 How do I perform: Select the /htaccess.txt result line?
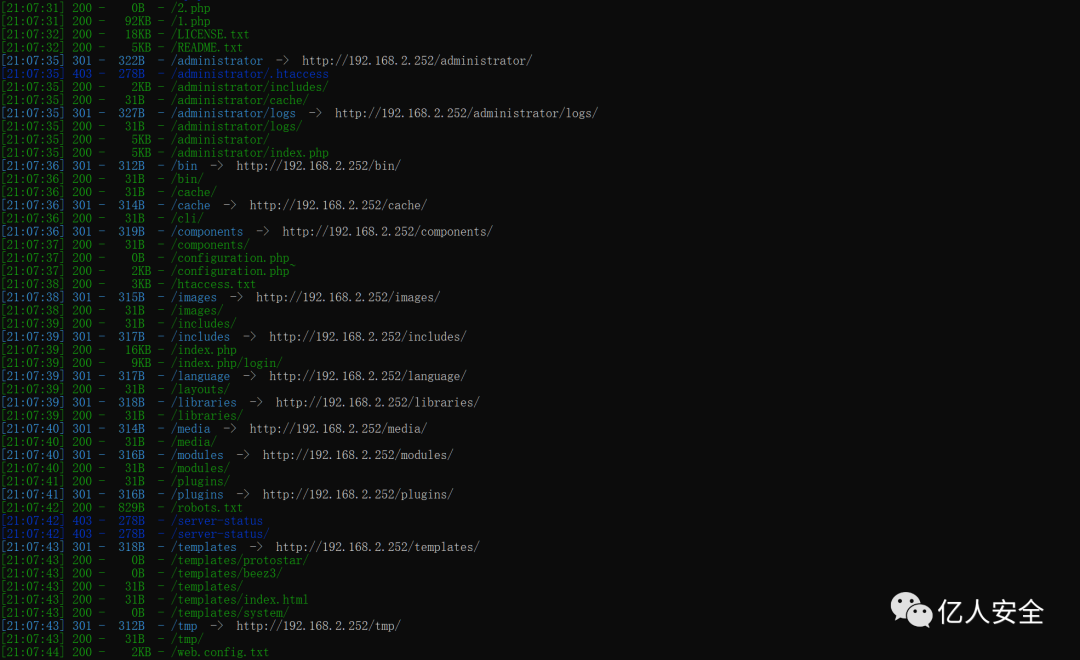[x=213, y=284]
